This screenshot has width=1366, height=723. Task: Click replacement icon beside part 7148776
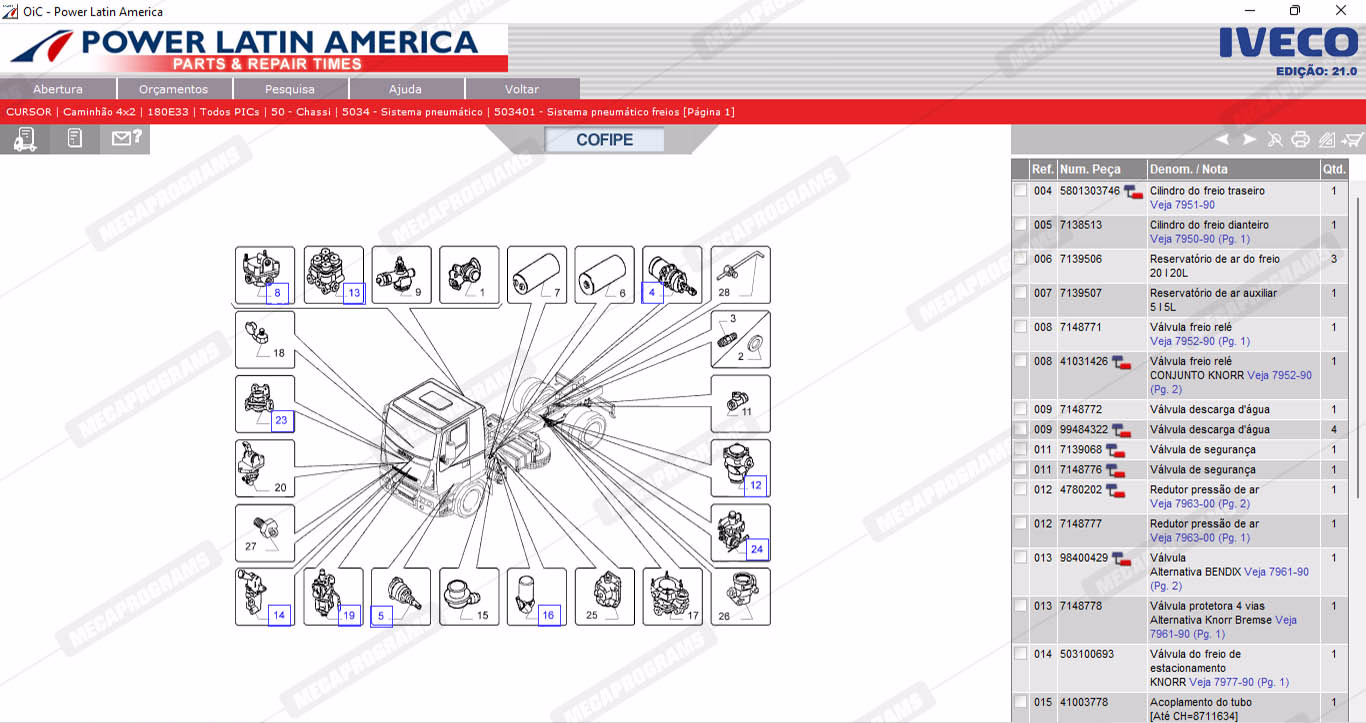coord(1115,470)
